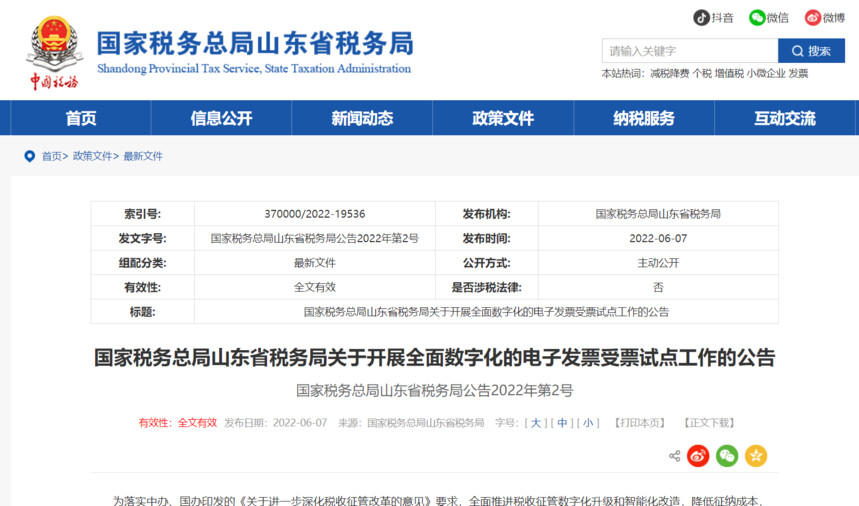Click the green WeChat (微信) header icon
This screenshot has height=506, width=859.
pyautogui.click(x=757, y=18)
